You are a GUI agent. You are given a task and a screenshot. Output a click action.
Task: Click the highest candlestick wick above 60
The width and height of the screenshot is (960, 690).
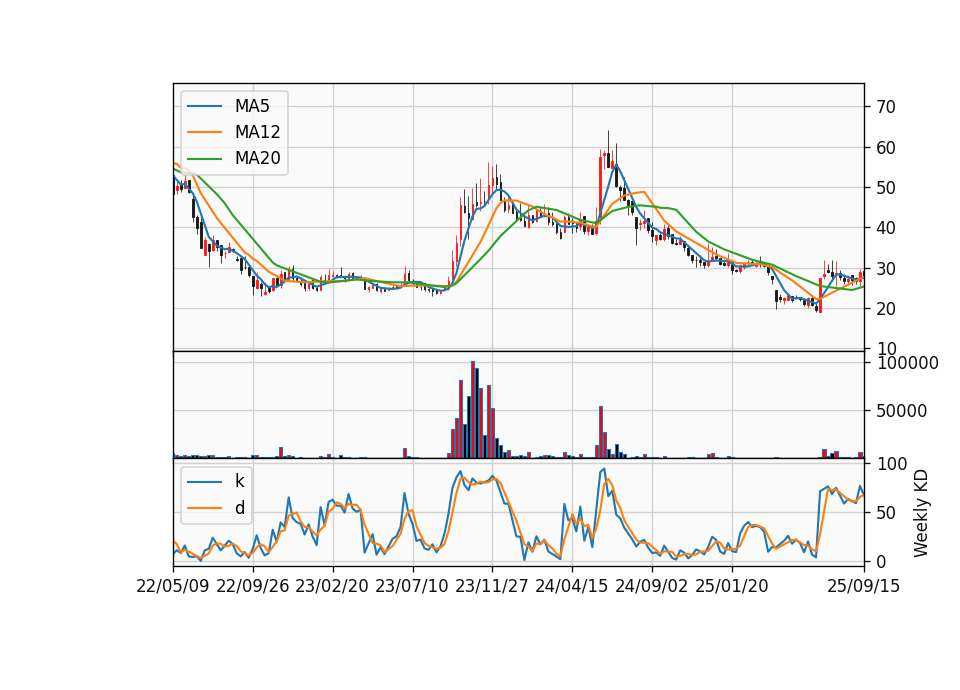(x=608, y=142)
